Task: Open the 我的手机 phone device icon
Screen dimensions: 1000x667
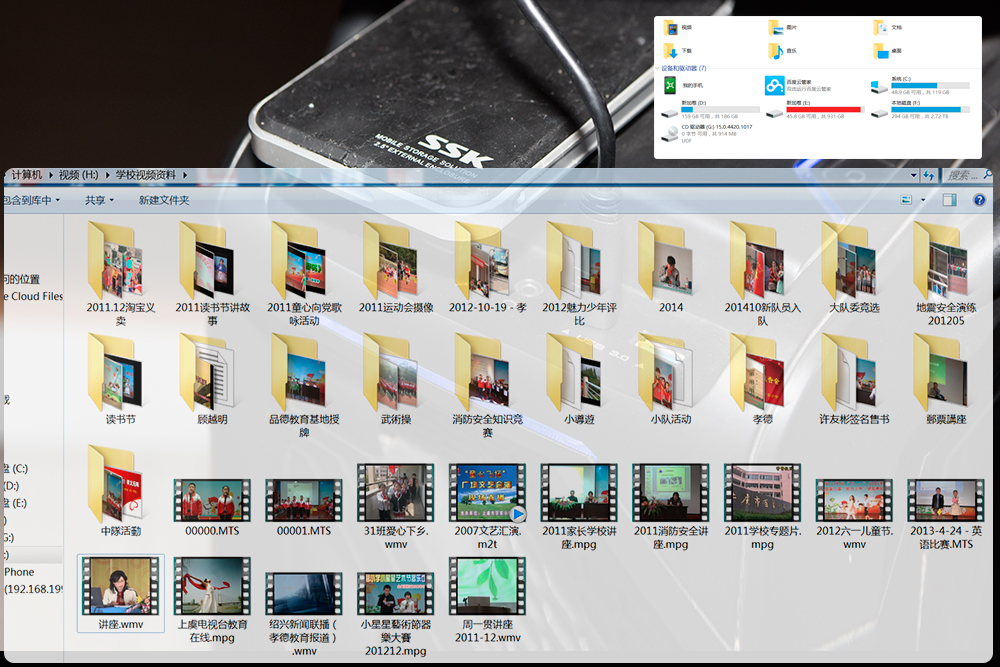Action: pyautogui.click(x=670, y=86)
